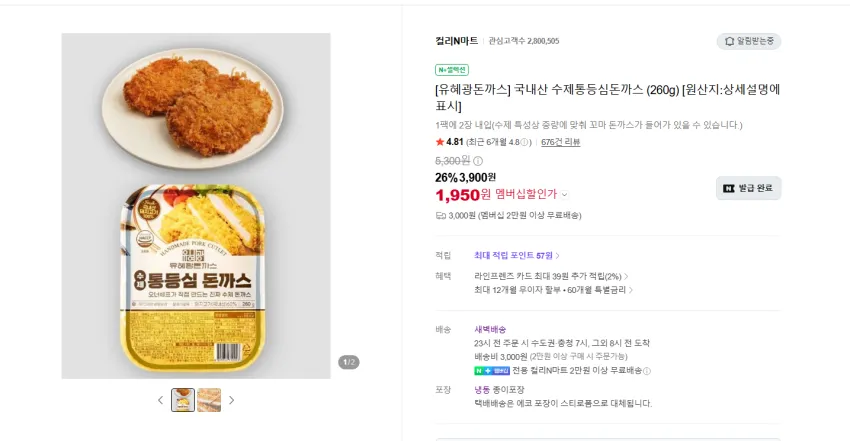The width and height of the screenshot is (850, 441).
Task: Open the 676건 리뷰 link
Action: tap(561, 142)
